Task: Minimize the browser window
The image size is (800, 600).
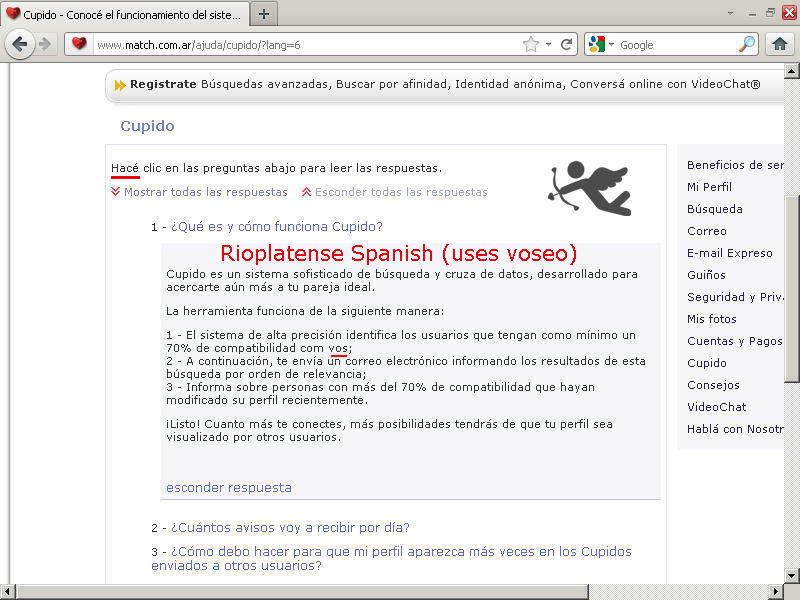Action: pyautogui.click(x=752, y=14)
